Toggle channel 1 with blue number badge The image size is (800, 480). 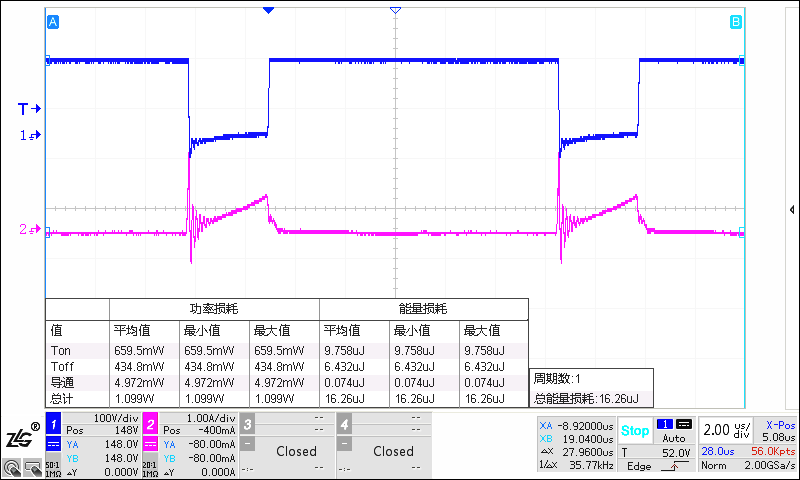pyautogui.click(x=55, y=421)
